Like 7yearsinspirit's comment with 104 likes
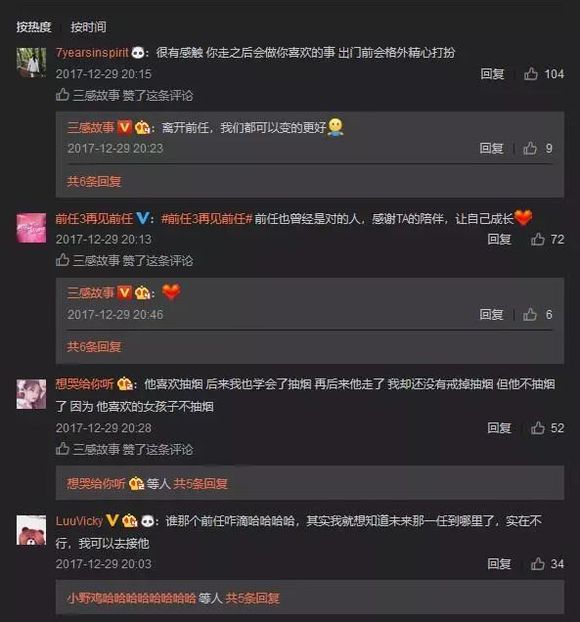 [x=531, y=74]
